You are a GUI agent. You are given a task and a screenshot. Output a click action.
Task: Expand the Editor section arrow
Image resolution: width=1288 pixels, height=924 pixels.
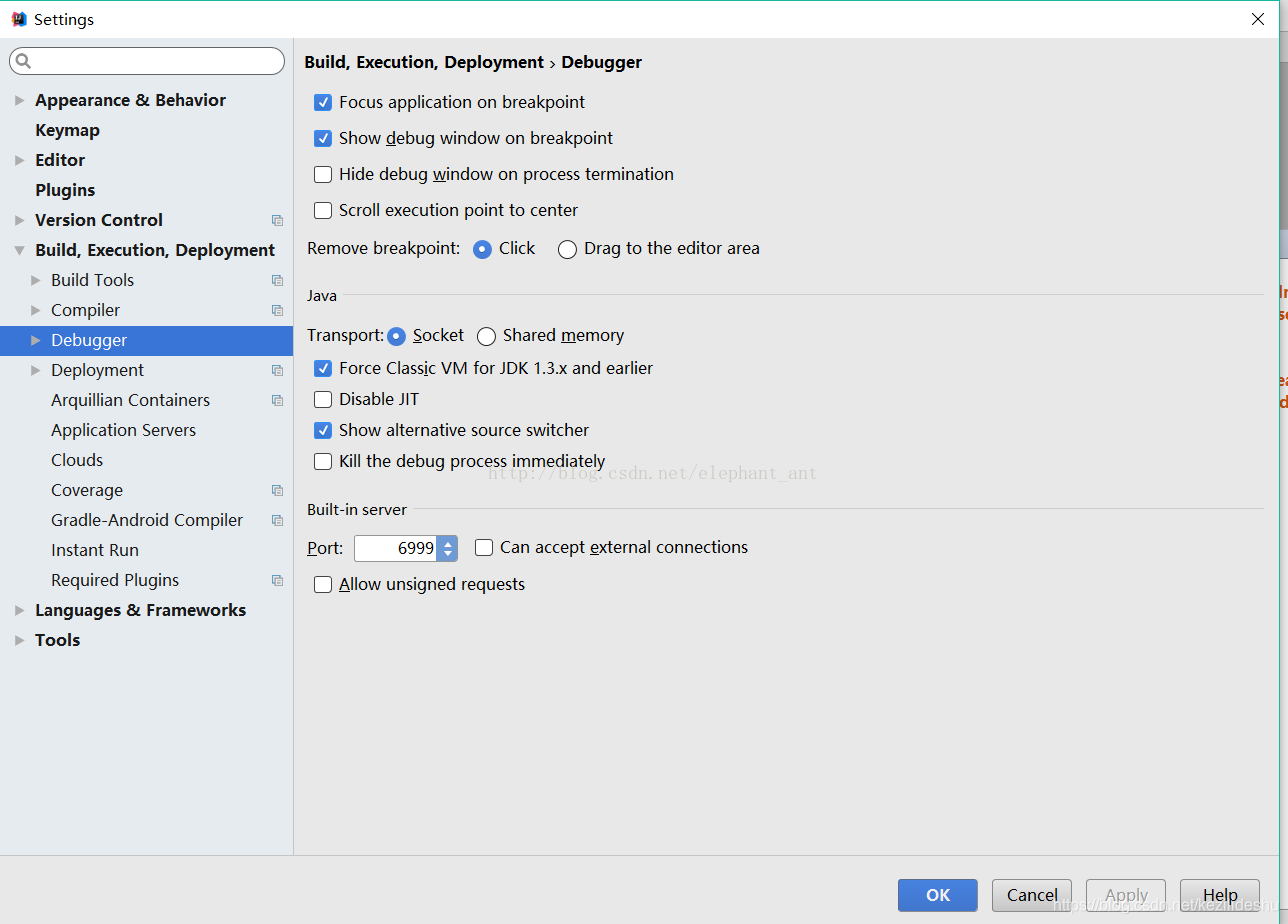coord(19,160)
